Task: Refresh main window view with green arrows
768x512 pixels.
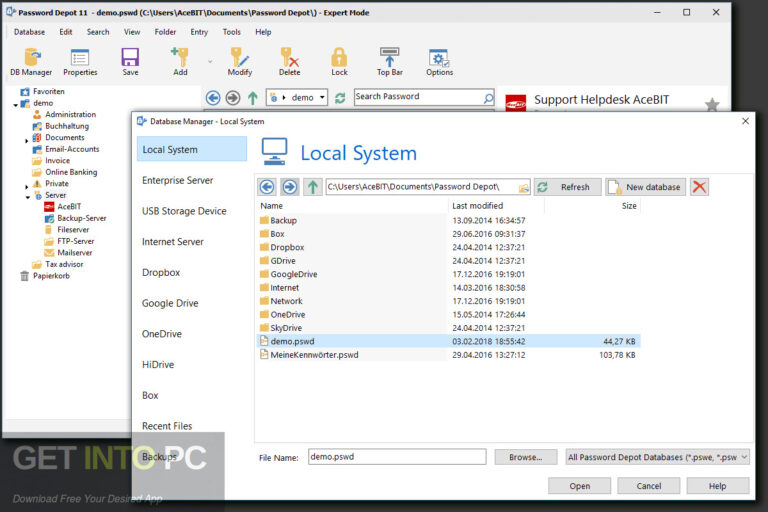Action: point(340,98)
